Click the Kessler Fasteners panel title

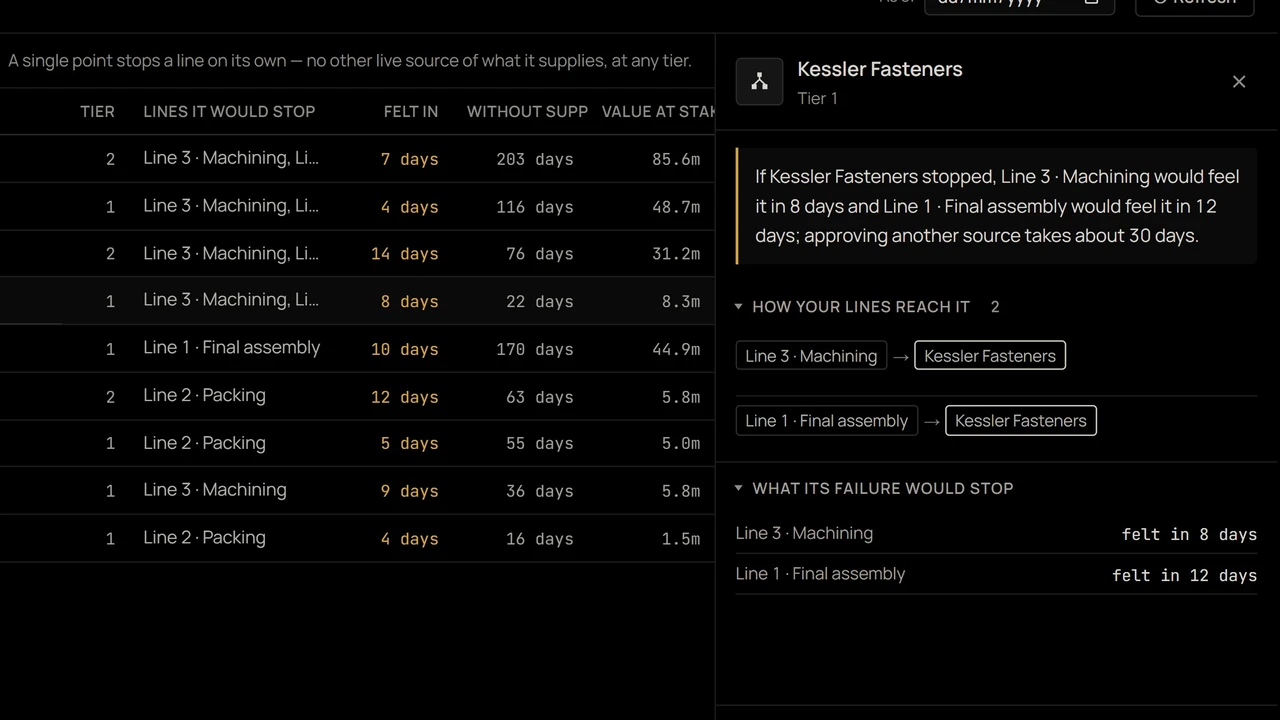[880, 69]
